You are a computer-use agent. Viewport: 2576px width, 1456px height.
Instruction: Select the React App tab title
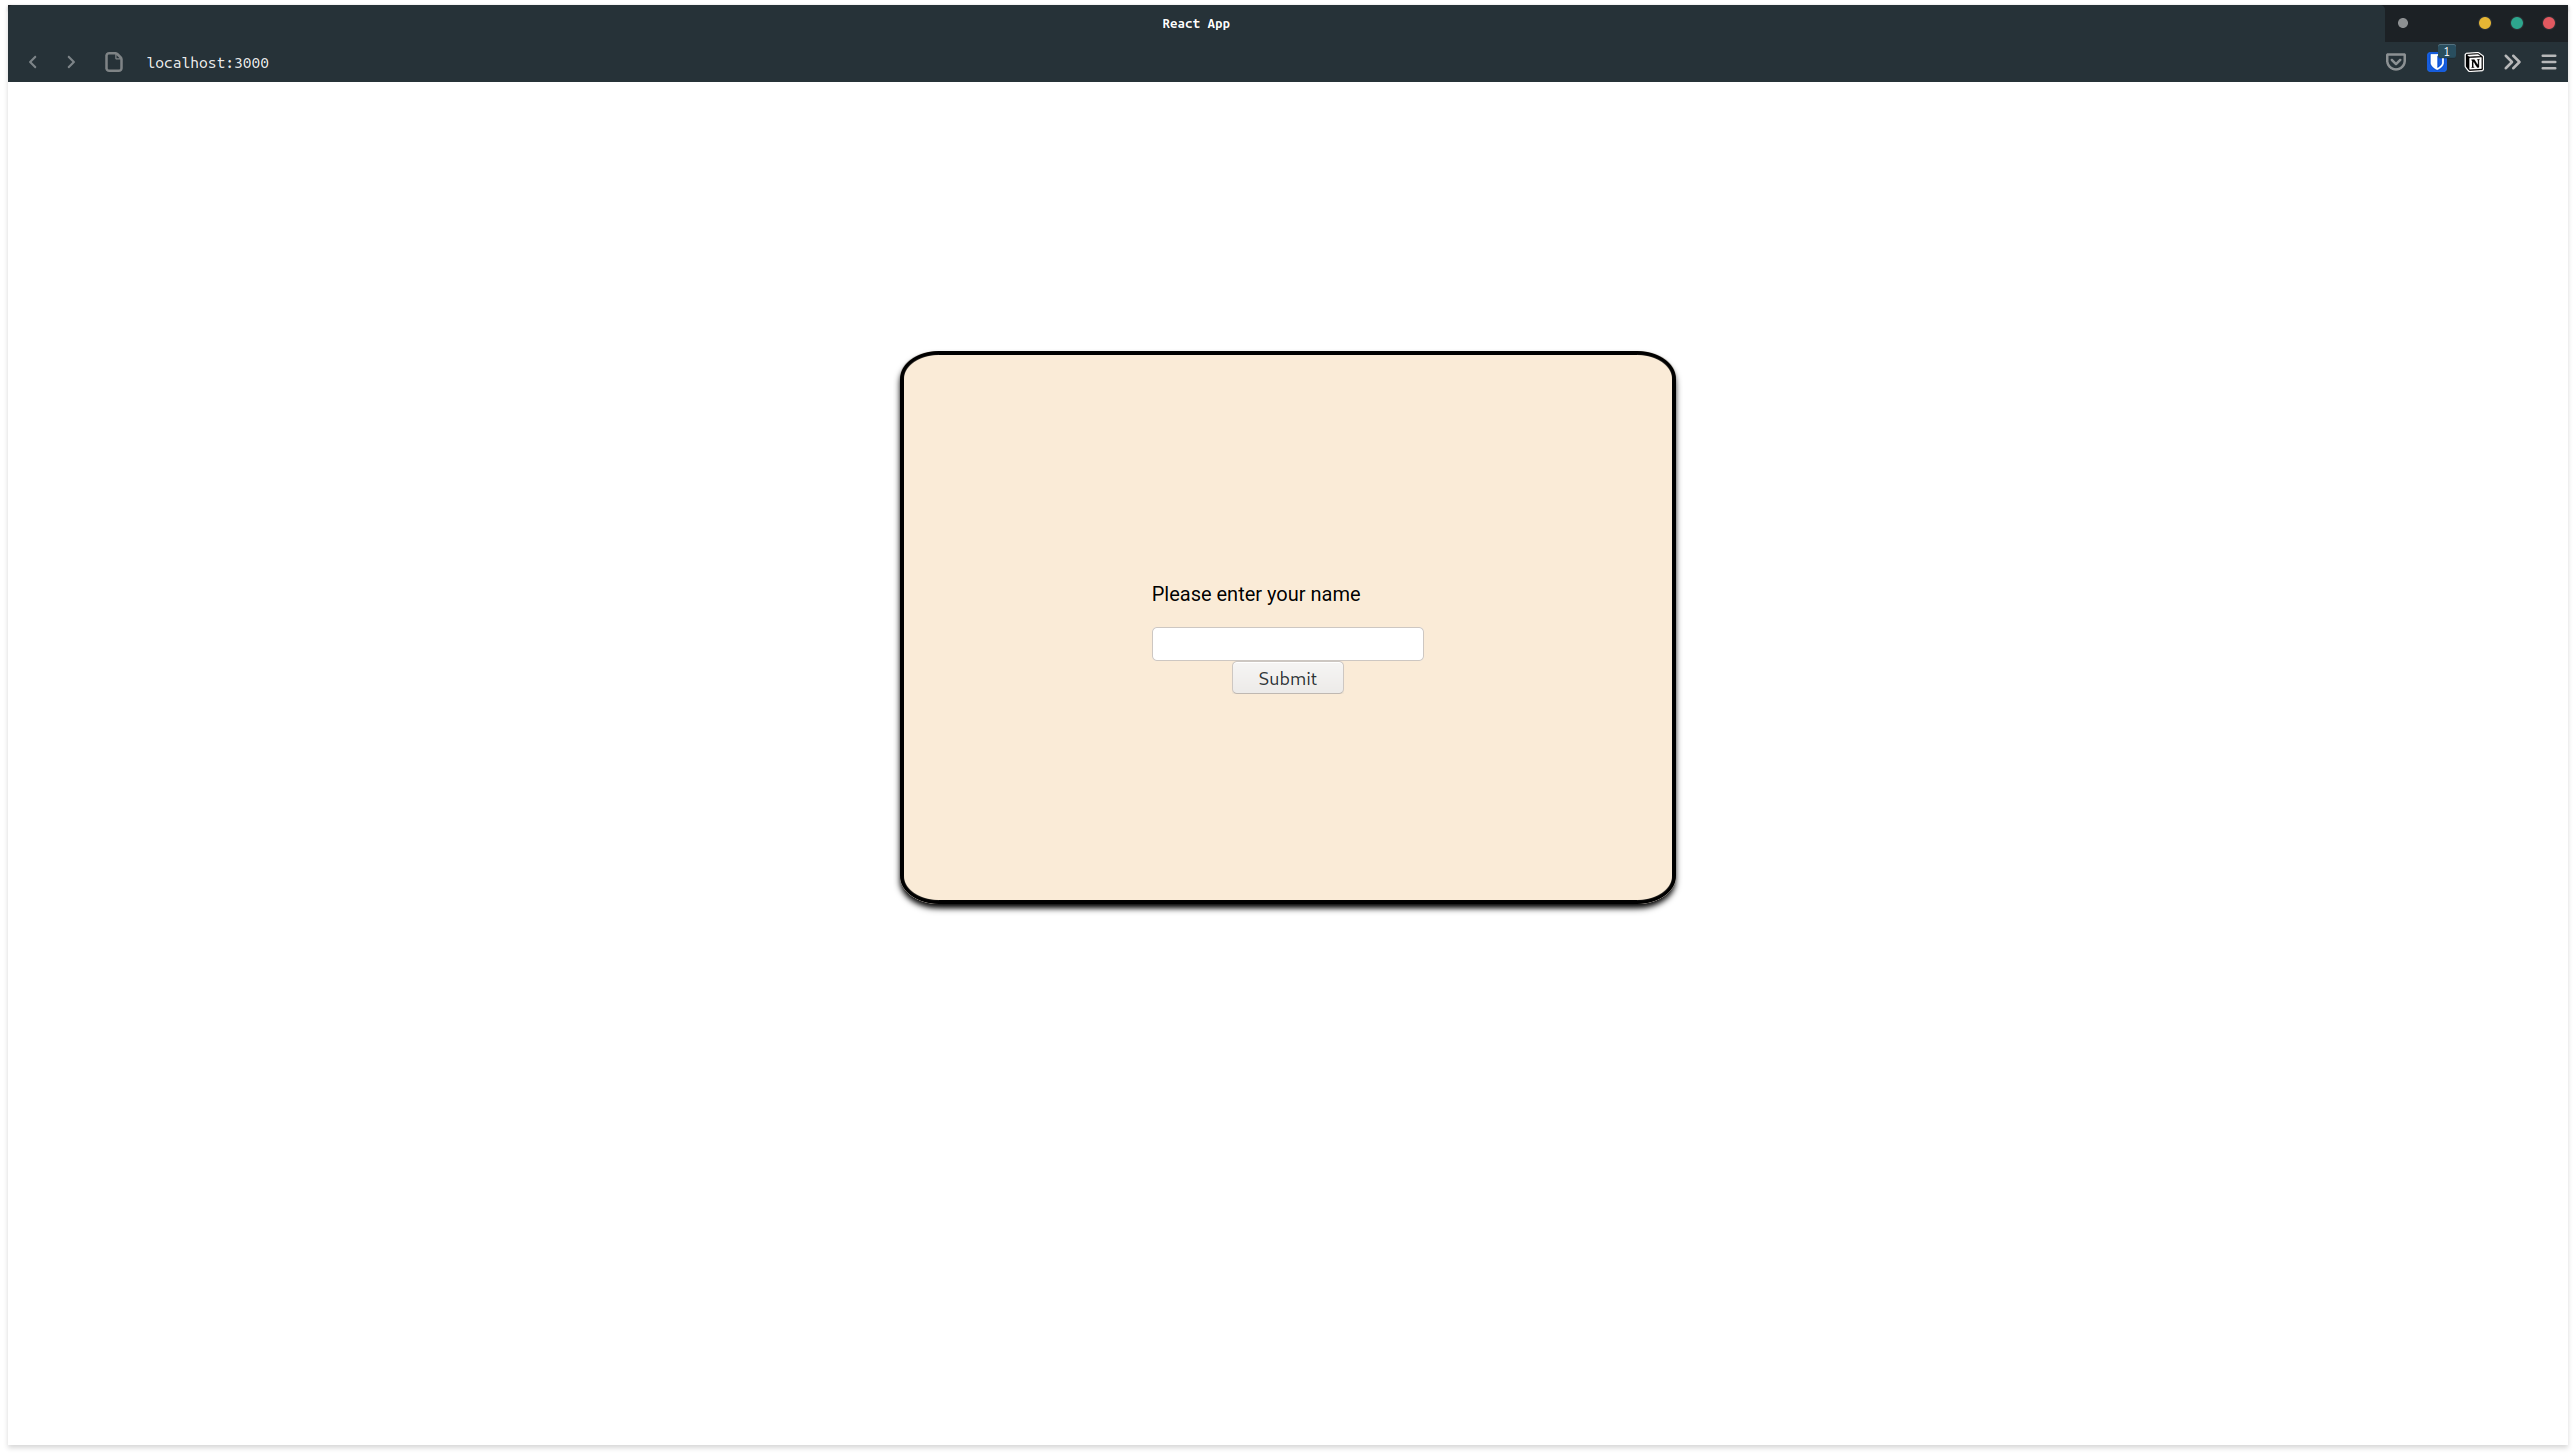click(1195, 23)
